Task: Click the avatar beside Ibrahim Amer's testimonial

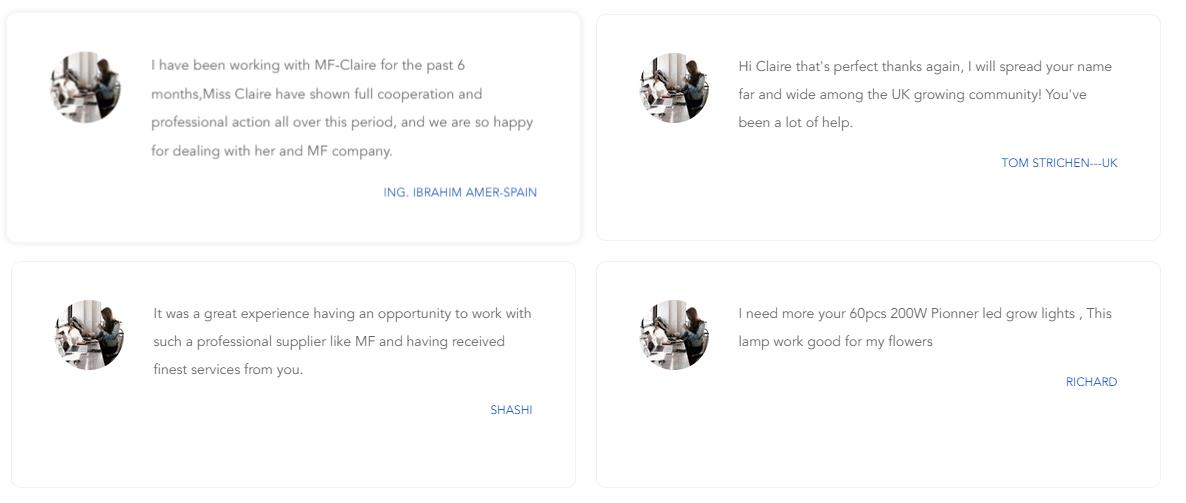Action: coord(85,88)
